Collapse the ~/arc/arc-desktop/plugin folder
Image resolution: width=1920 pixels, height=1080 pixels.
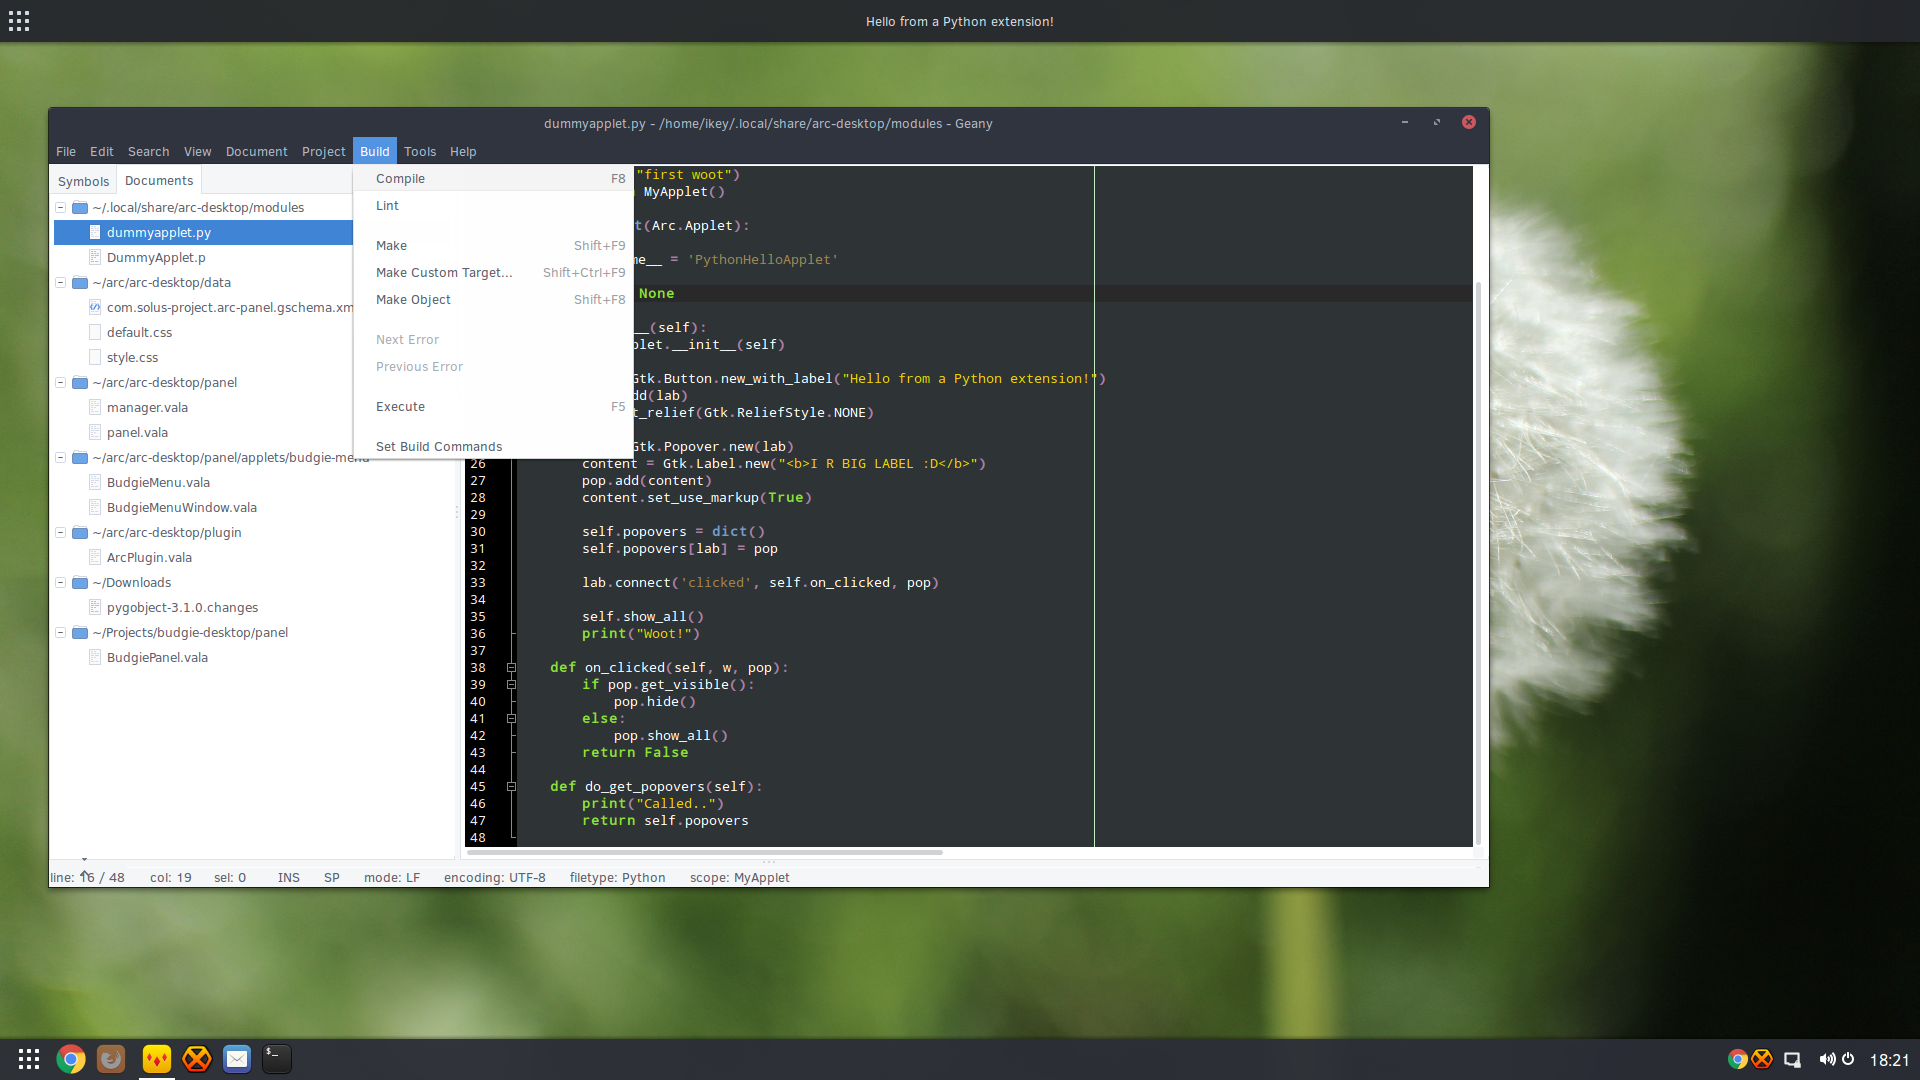pos(61,533)
